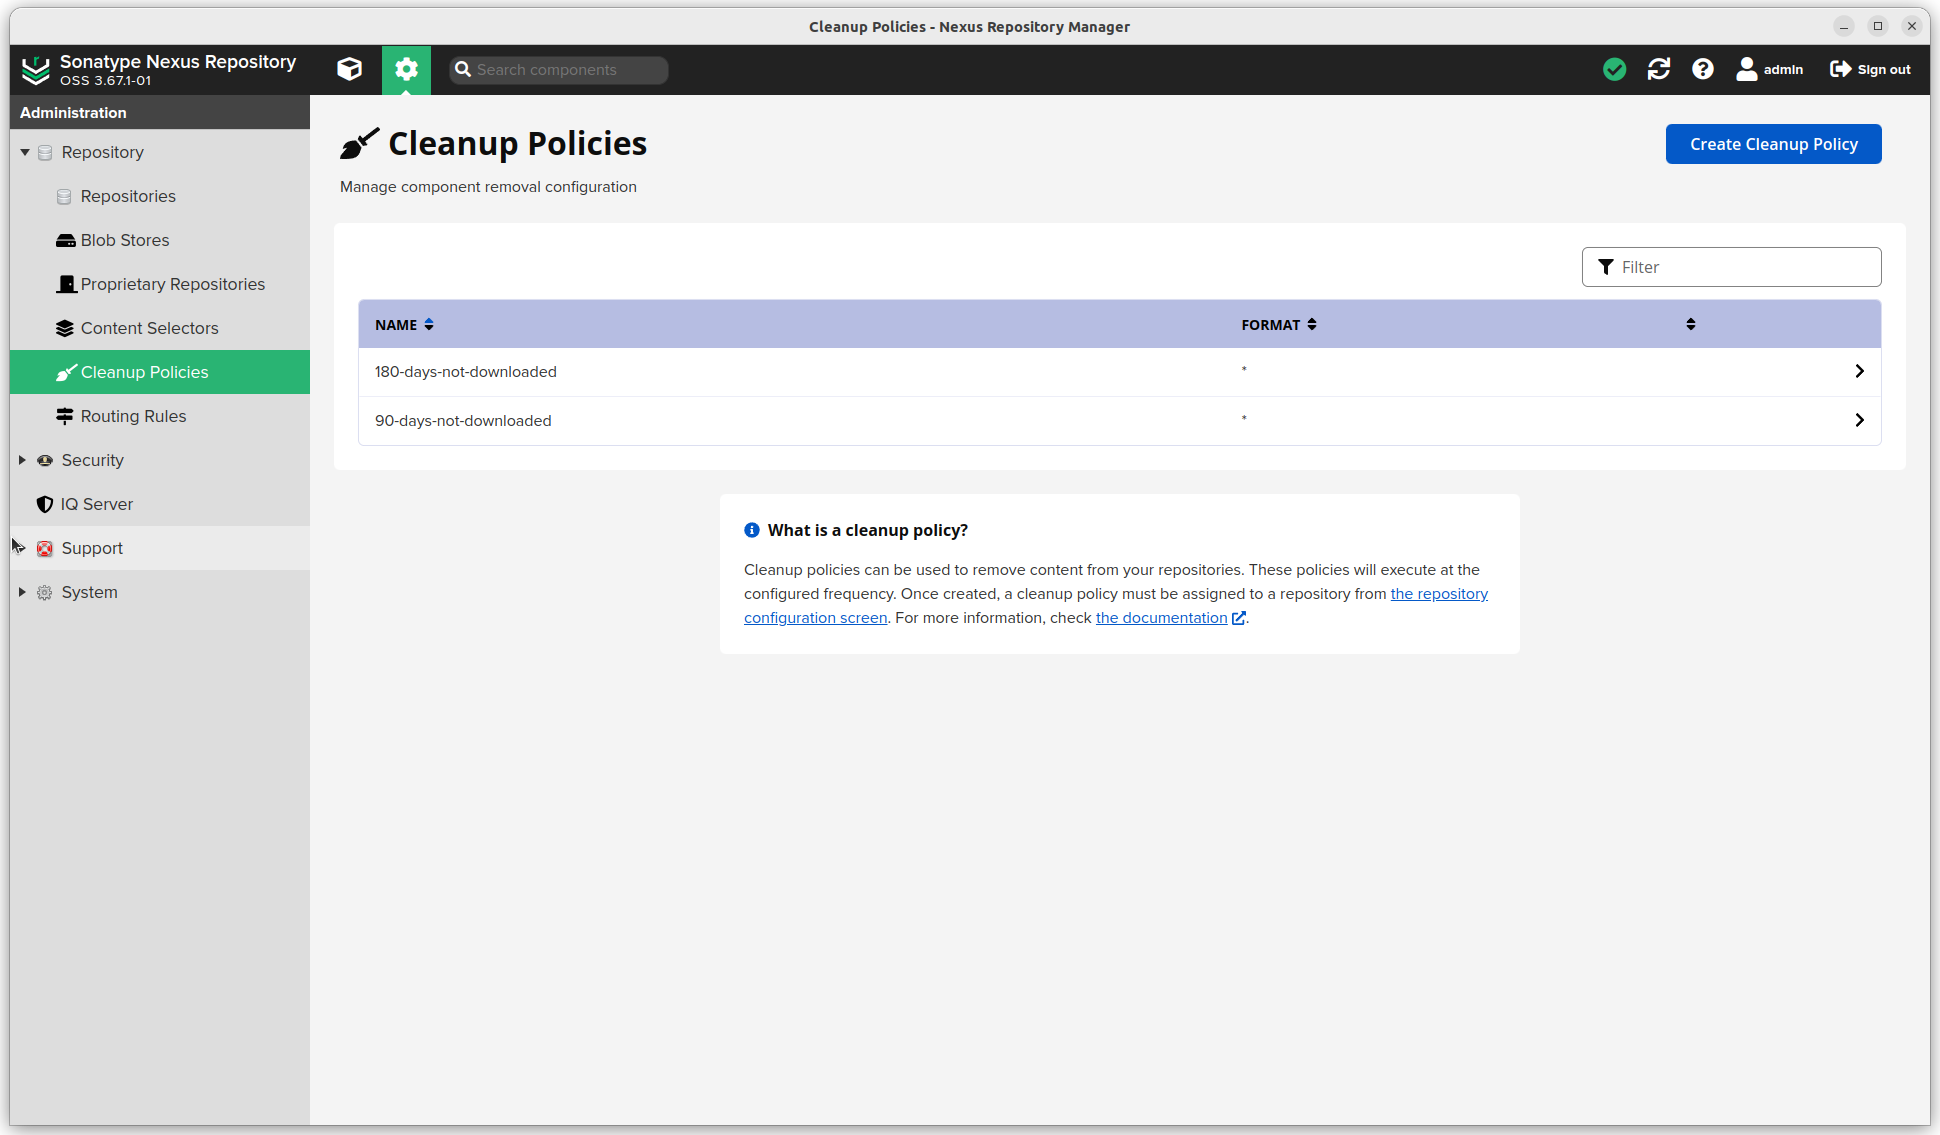Click the large broom icon beside page title
The width and height of the screenshot is (1940, 1135).
click(x=359, y=144)
